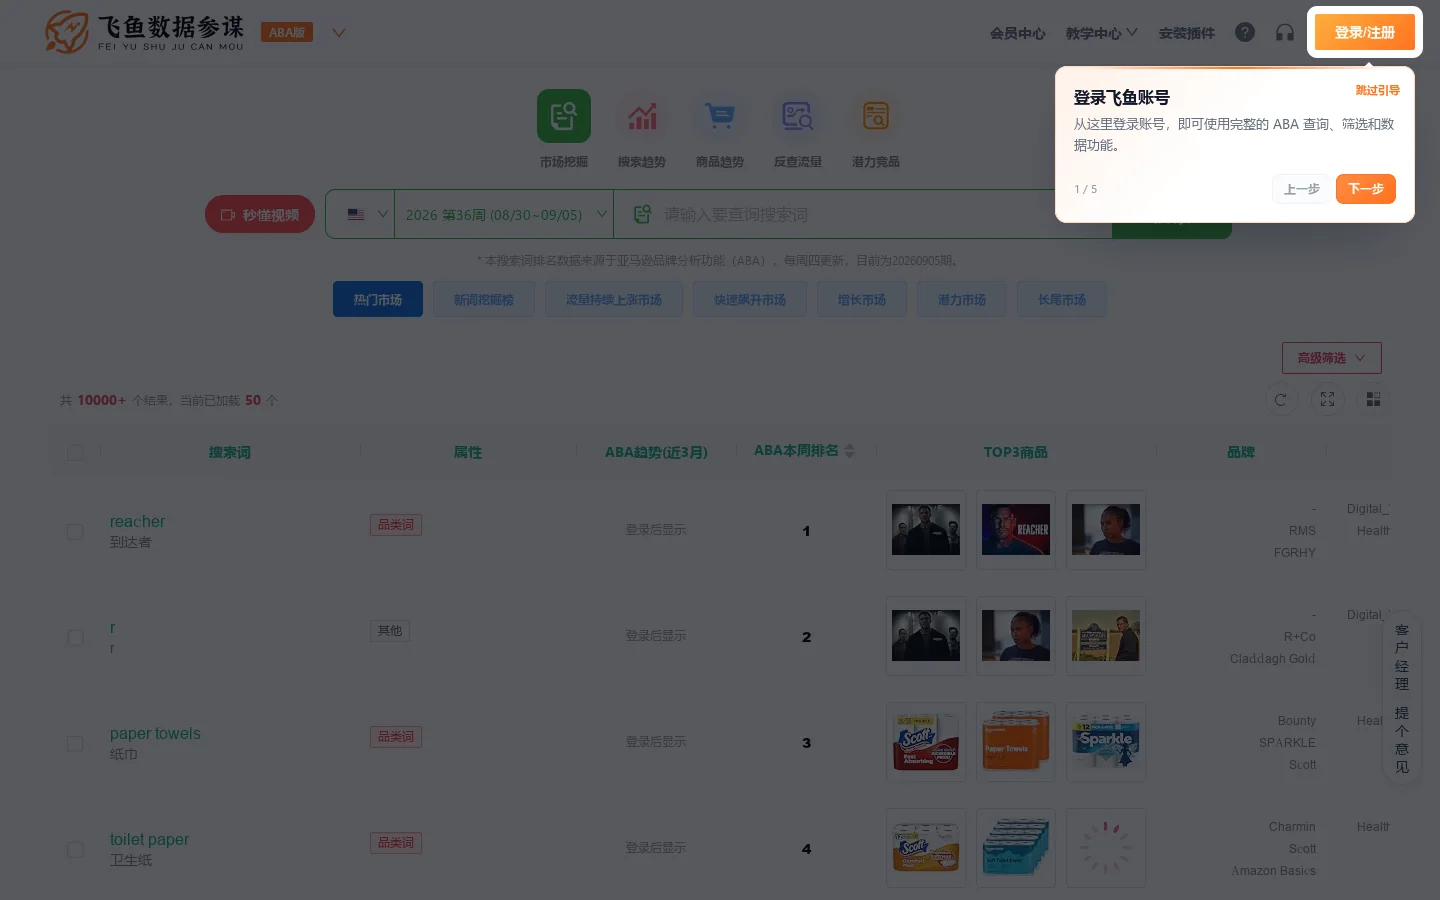Click the 搜索词 column header
Image resolution: width=1440 pixels, height=900 pixels.
click(230, 452)
